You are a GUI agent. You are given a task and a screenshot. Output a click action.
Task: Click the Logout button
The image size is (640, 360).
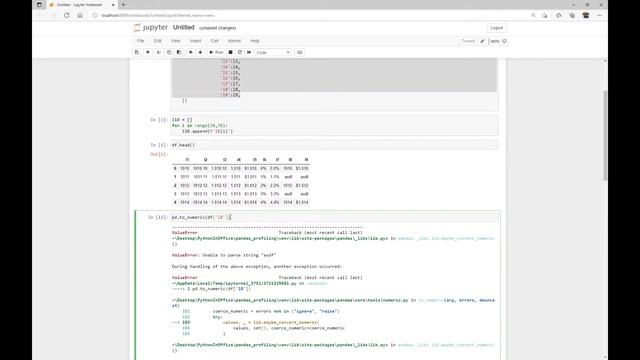tap(496, 28)
